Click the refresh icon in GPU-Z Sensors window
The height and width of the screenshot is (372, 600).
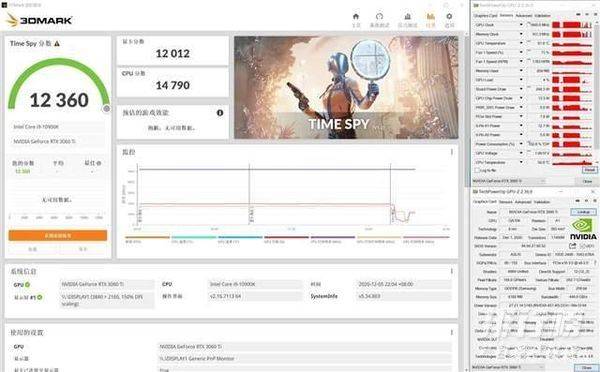[x=586, y=15]
